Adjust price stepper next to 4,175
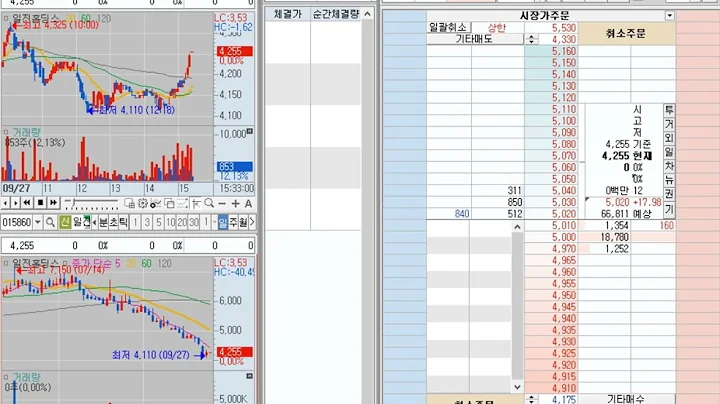Viewport: 720px width, 404px height. [x=531, y=399]
